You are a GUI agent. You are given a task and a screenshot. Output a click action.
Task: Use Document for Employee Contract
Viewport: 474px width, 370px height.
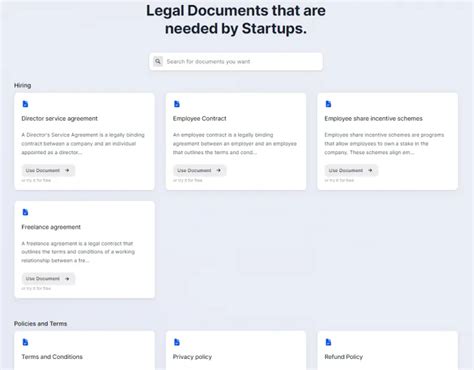(x=200, y=170)
